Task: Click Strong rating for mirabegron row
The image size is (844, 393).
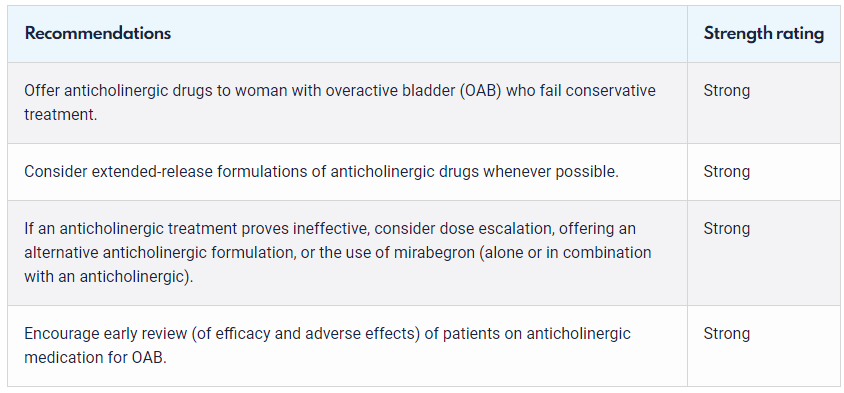Action: click(x=726, y=229)
